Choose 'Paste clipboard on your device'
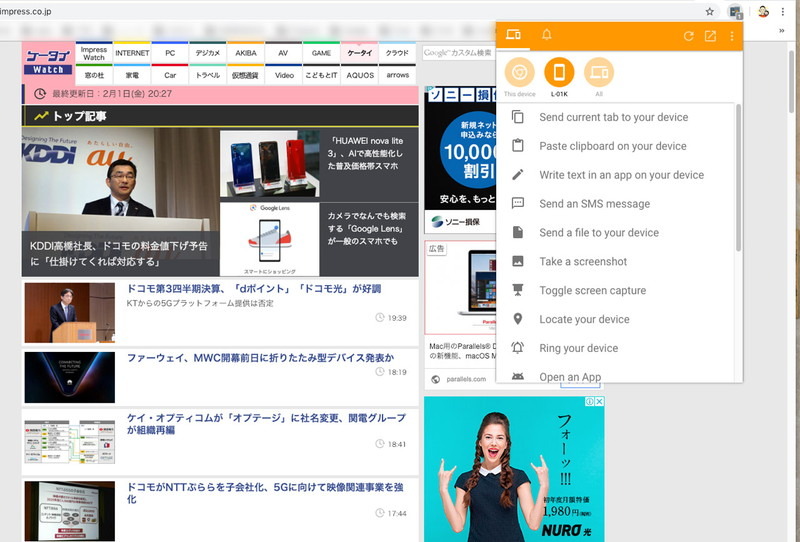Screen dimensions: 800x542 pyautogui.click(x=613, y=146)
